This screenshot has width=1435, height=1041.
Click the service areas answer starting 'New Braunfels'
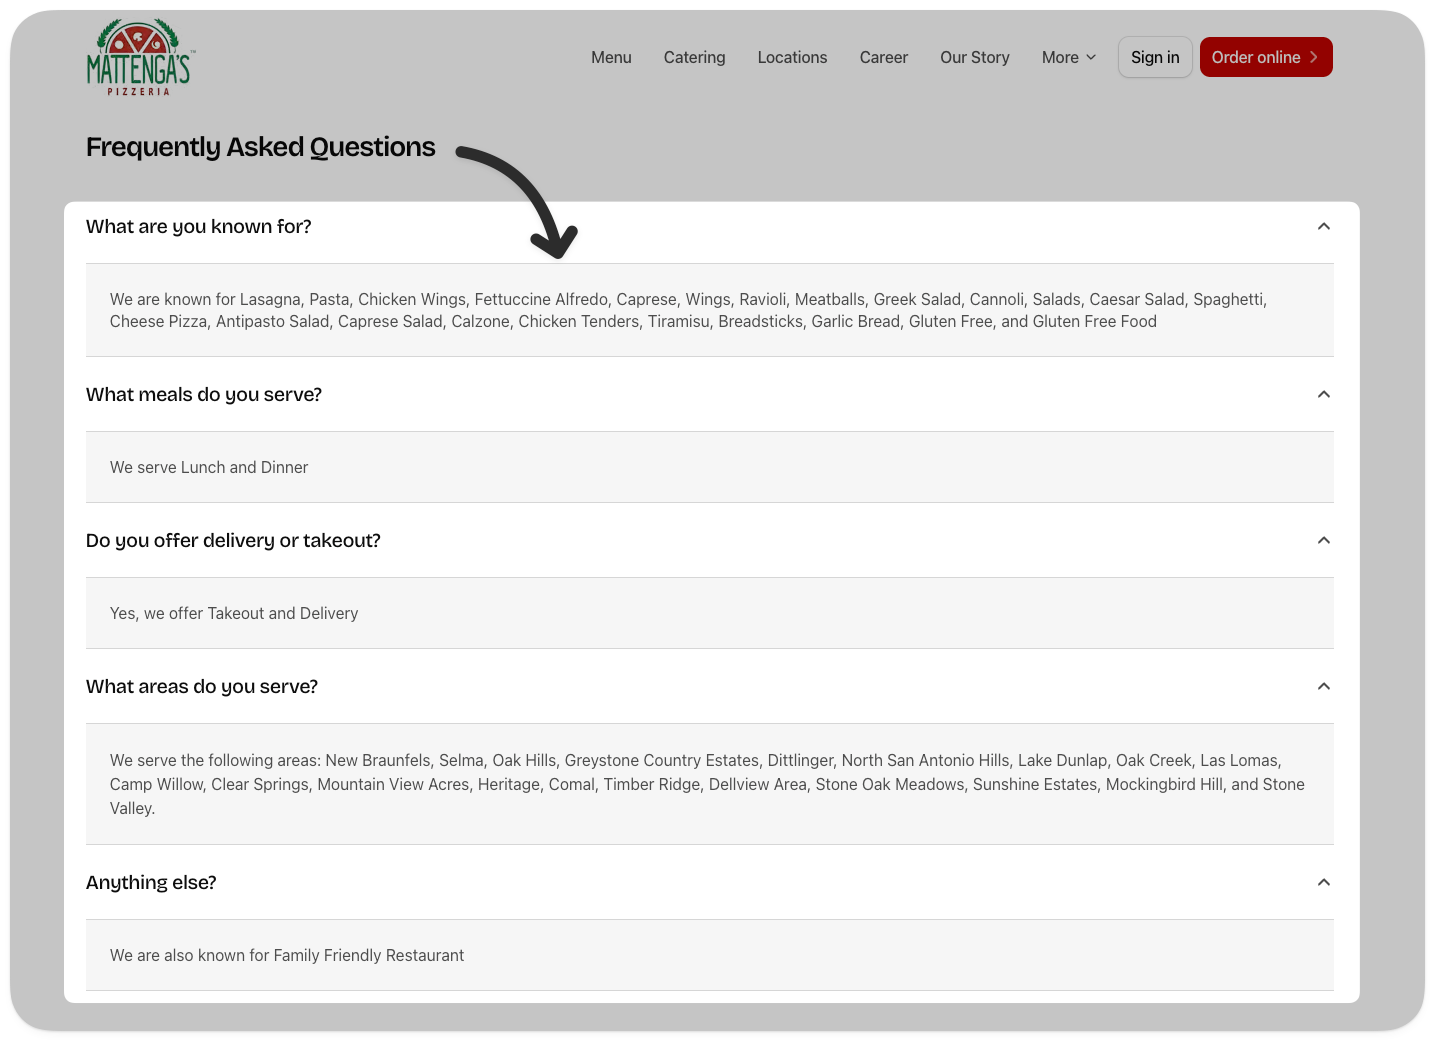point(707,784)
